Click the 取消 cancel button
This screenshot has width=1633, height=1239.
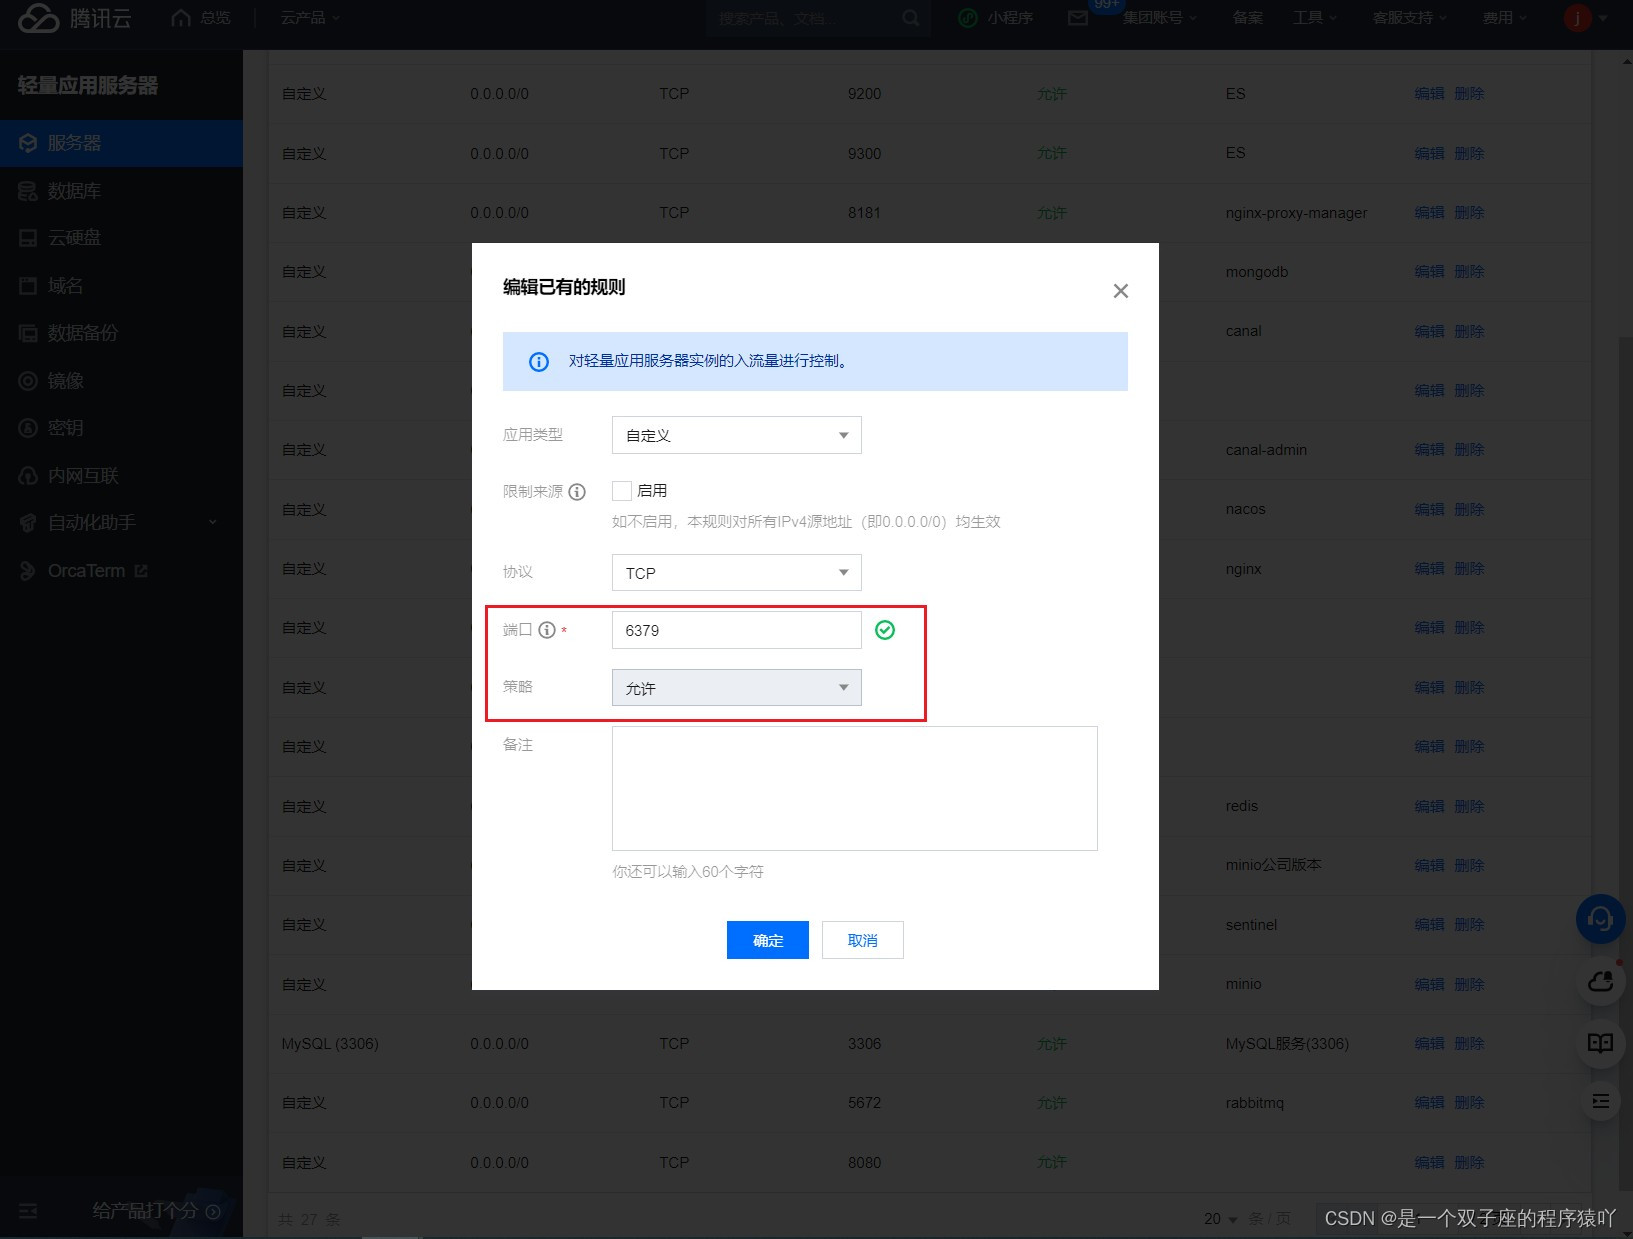(x=863, y=940)
